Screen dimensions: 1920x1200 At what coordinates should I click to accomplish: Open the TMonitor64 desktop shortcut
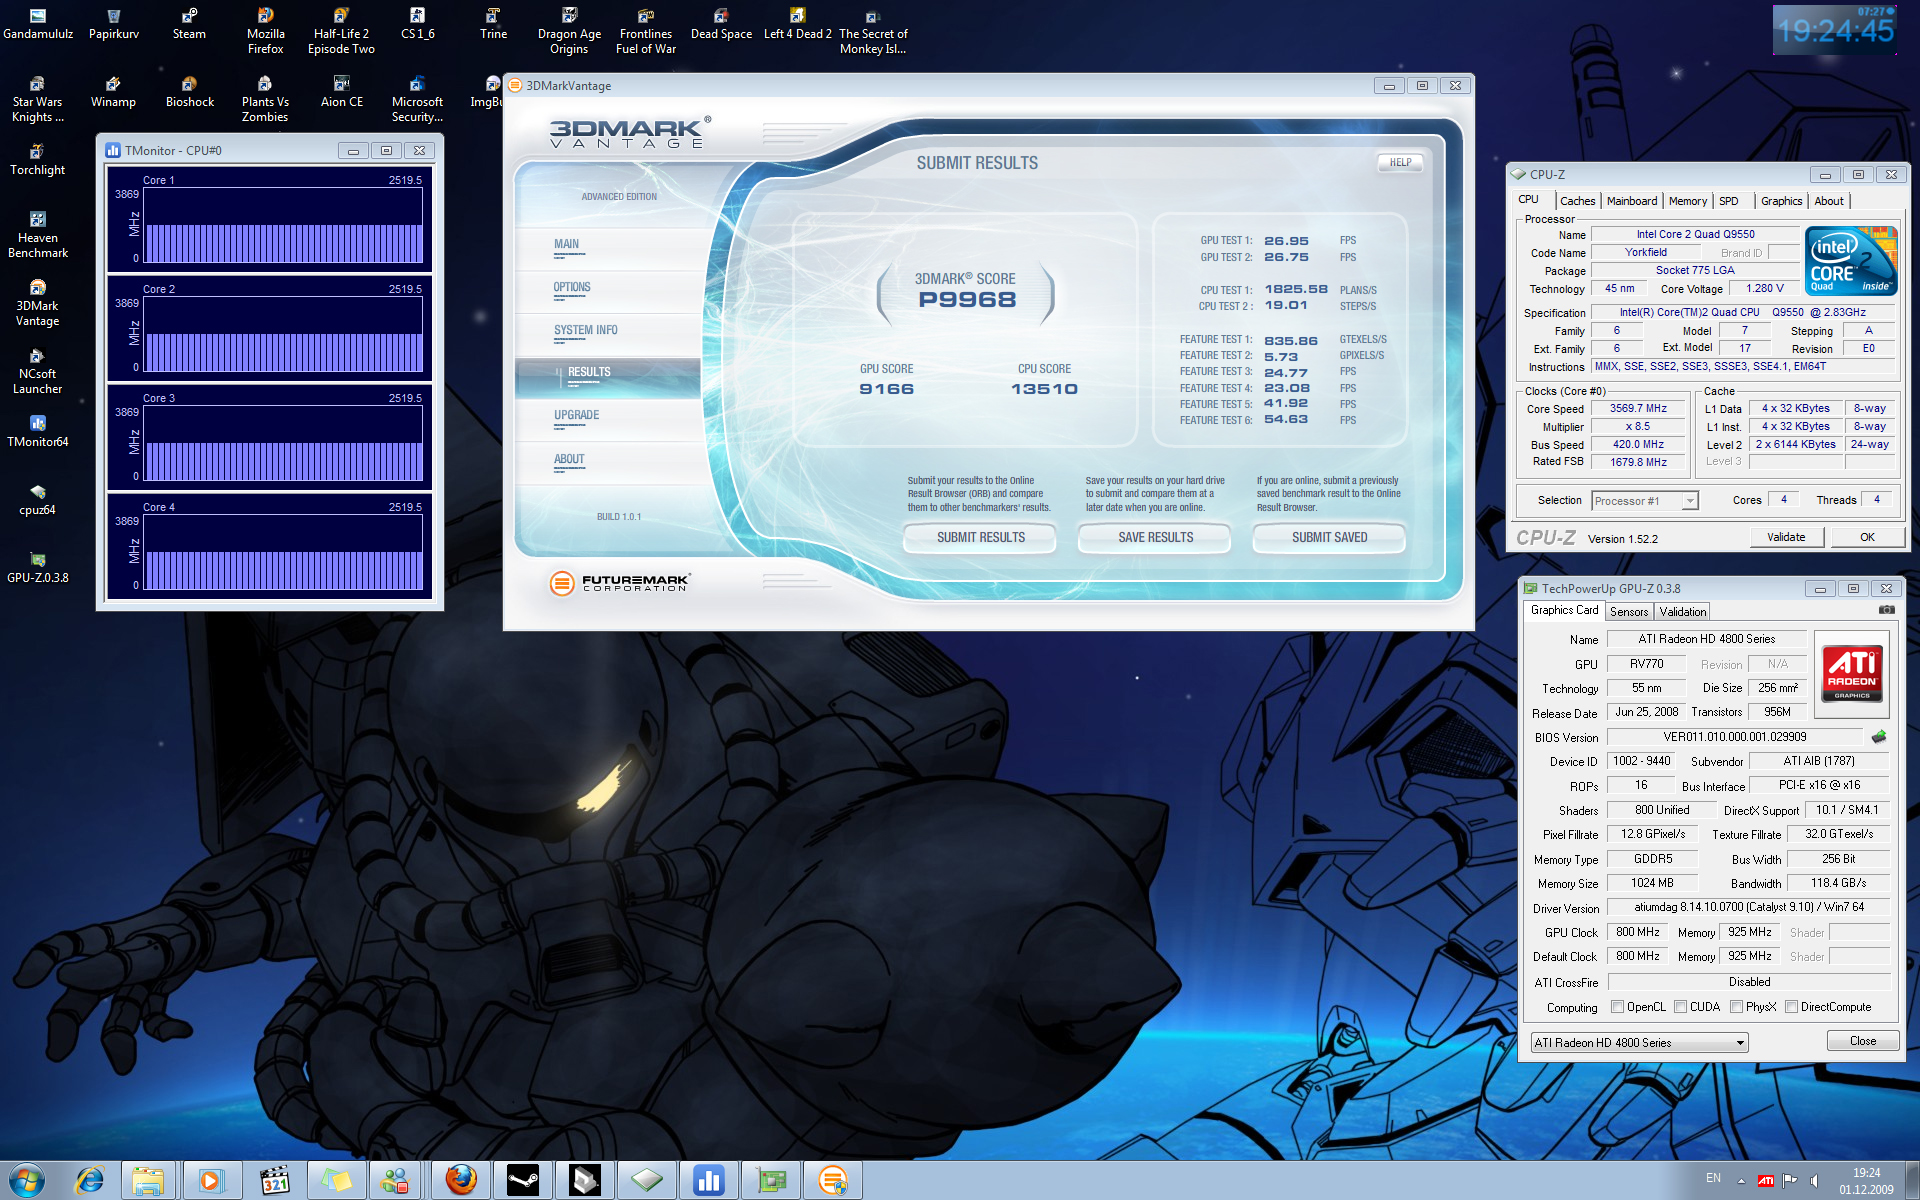pos(37,432)
